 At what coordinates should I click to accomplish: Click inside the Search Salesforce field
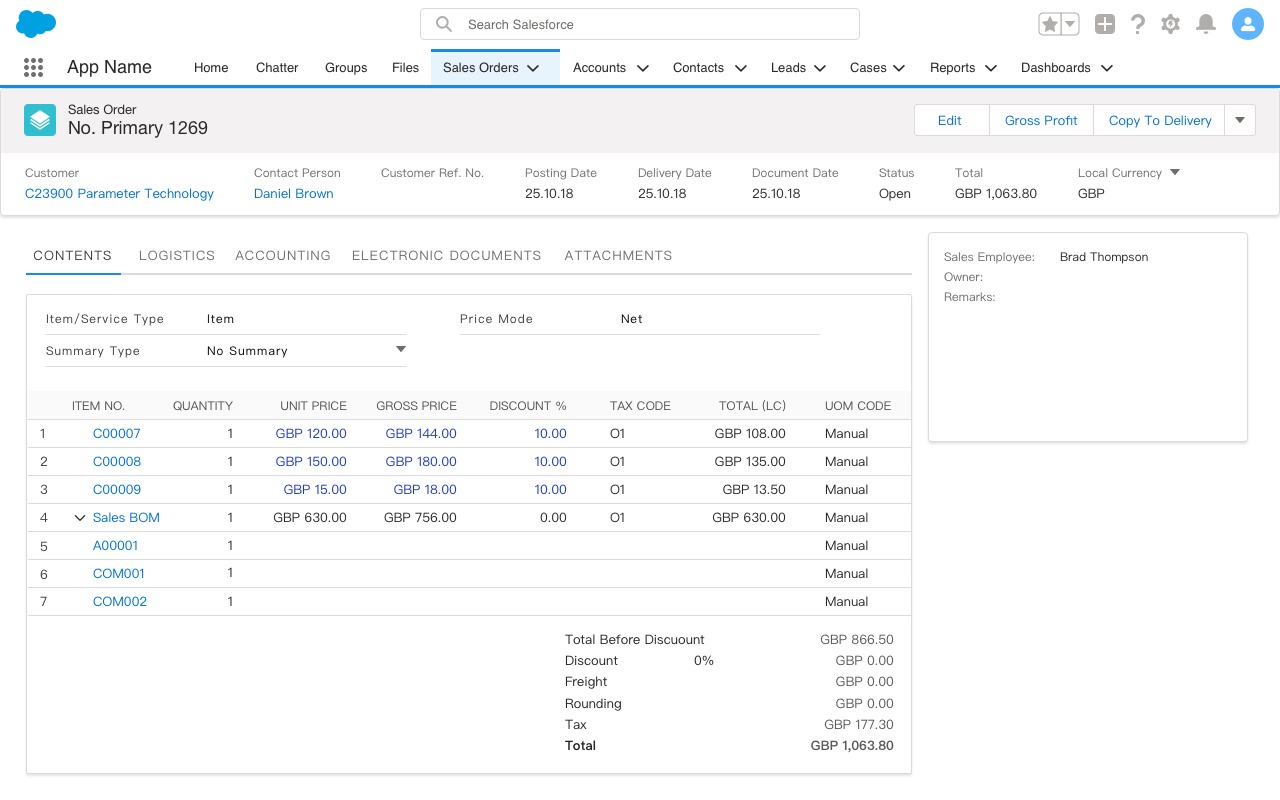tap(640, 23)
